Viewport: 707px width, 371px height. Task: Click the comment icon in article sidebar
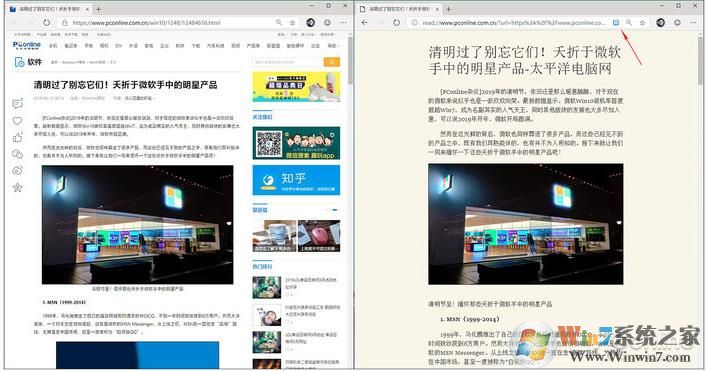17,104
